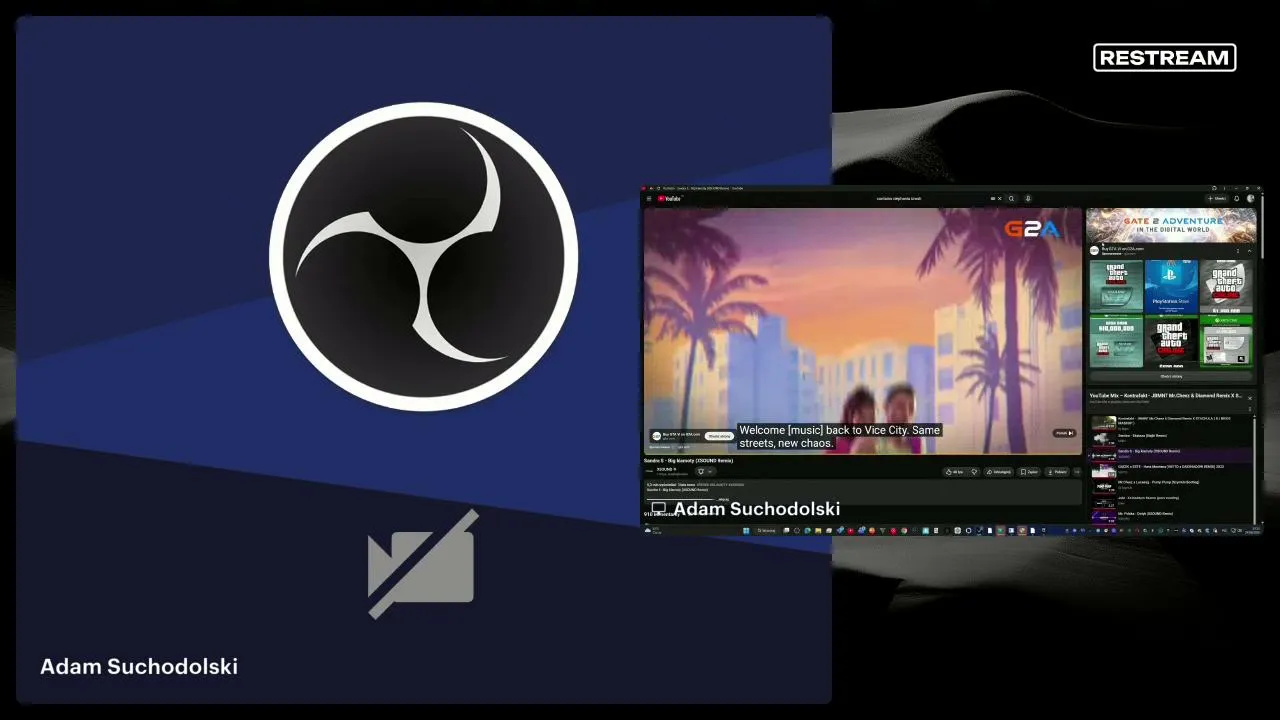
Task: Open the taskbar weather widget
Action: (653, 530)
